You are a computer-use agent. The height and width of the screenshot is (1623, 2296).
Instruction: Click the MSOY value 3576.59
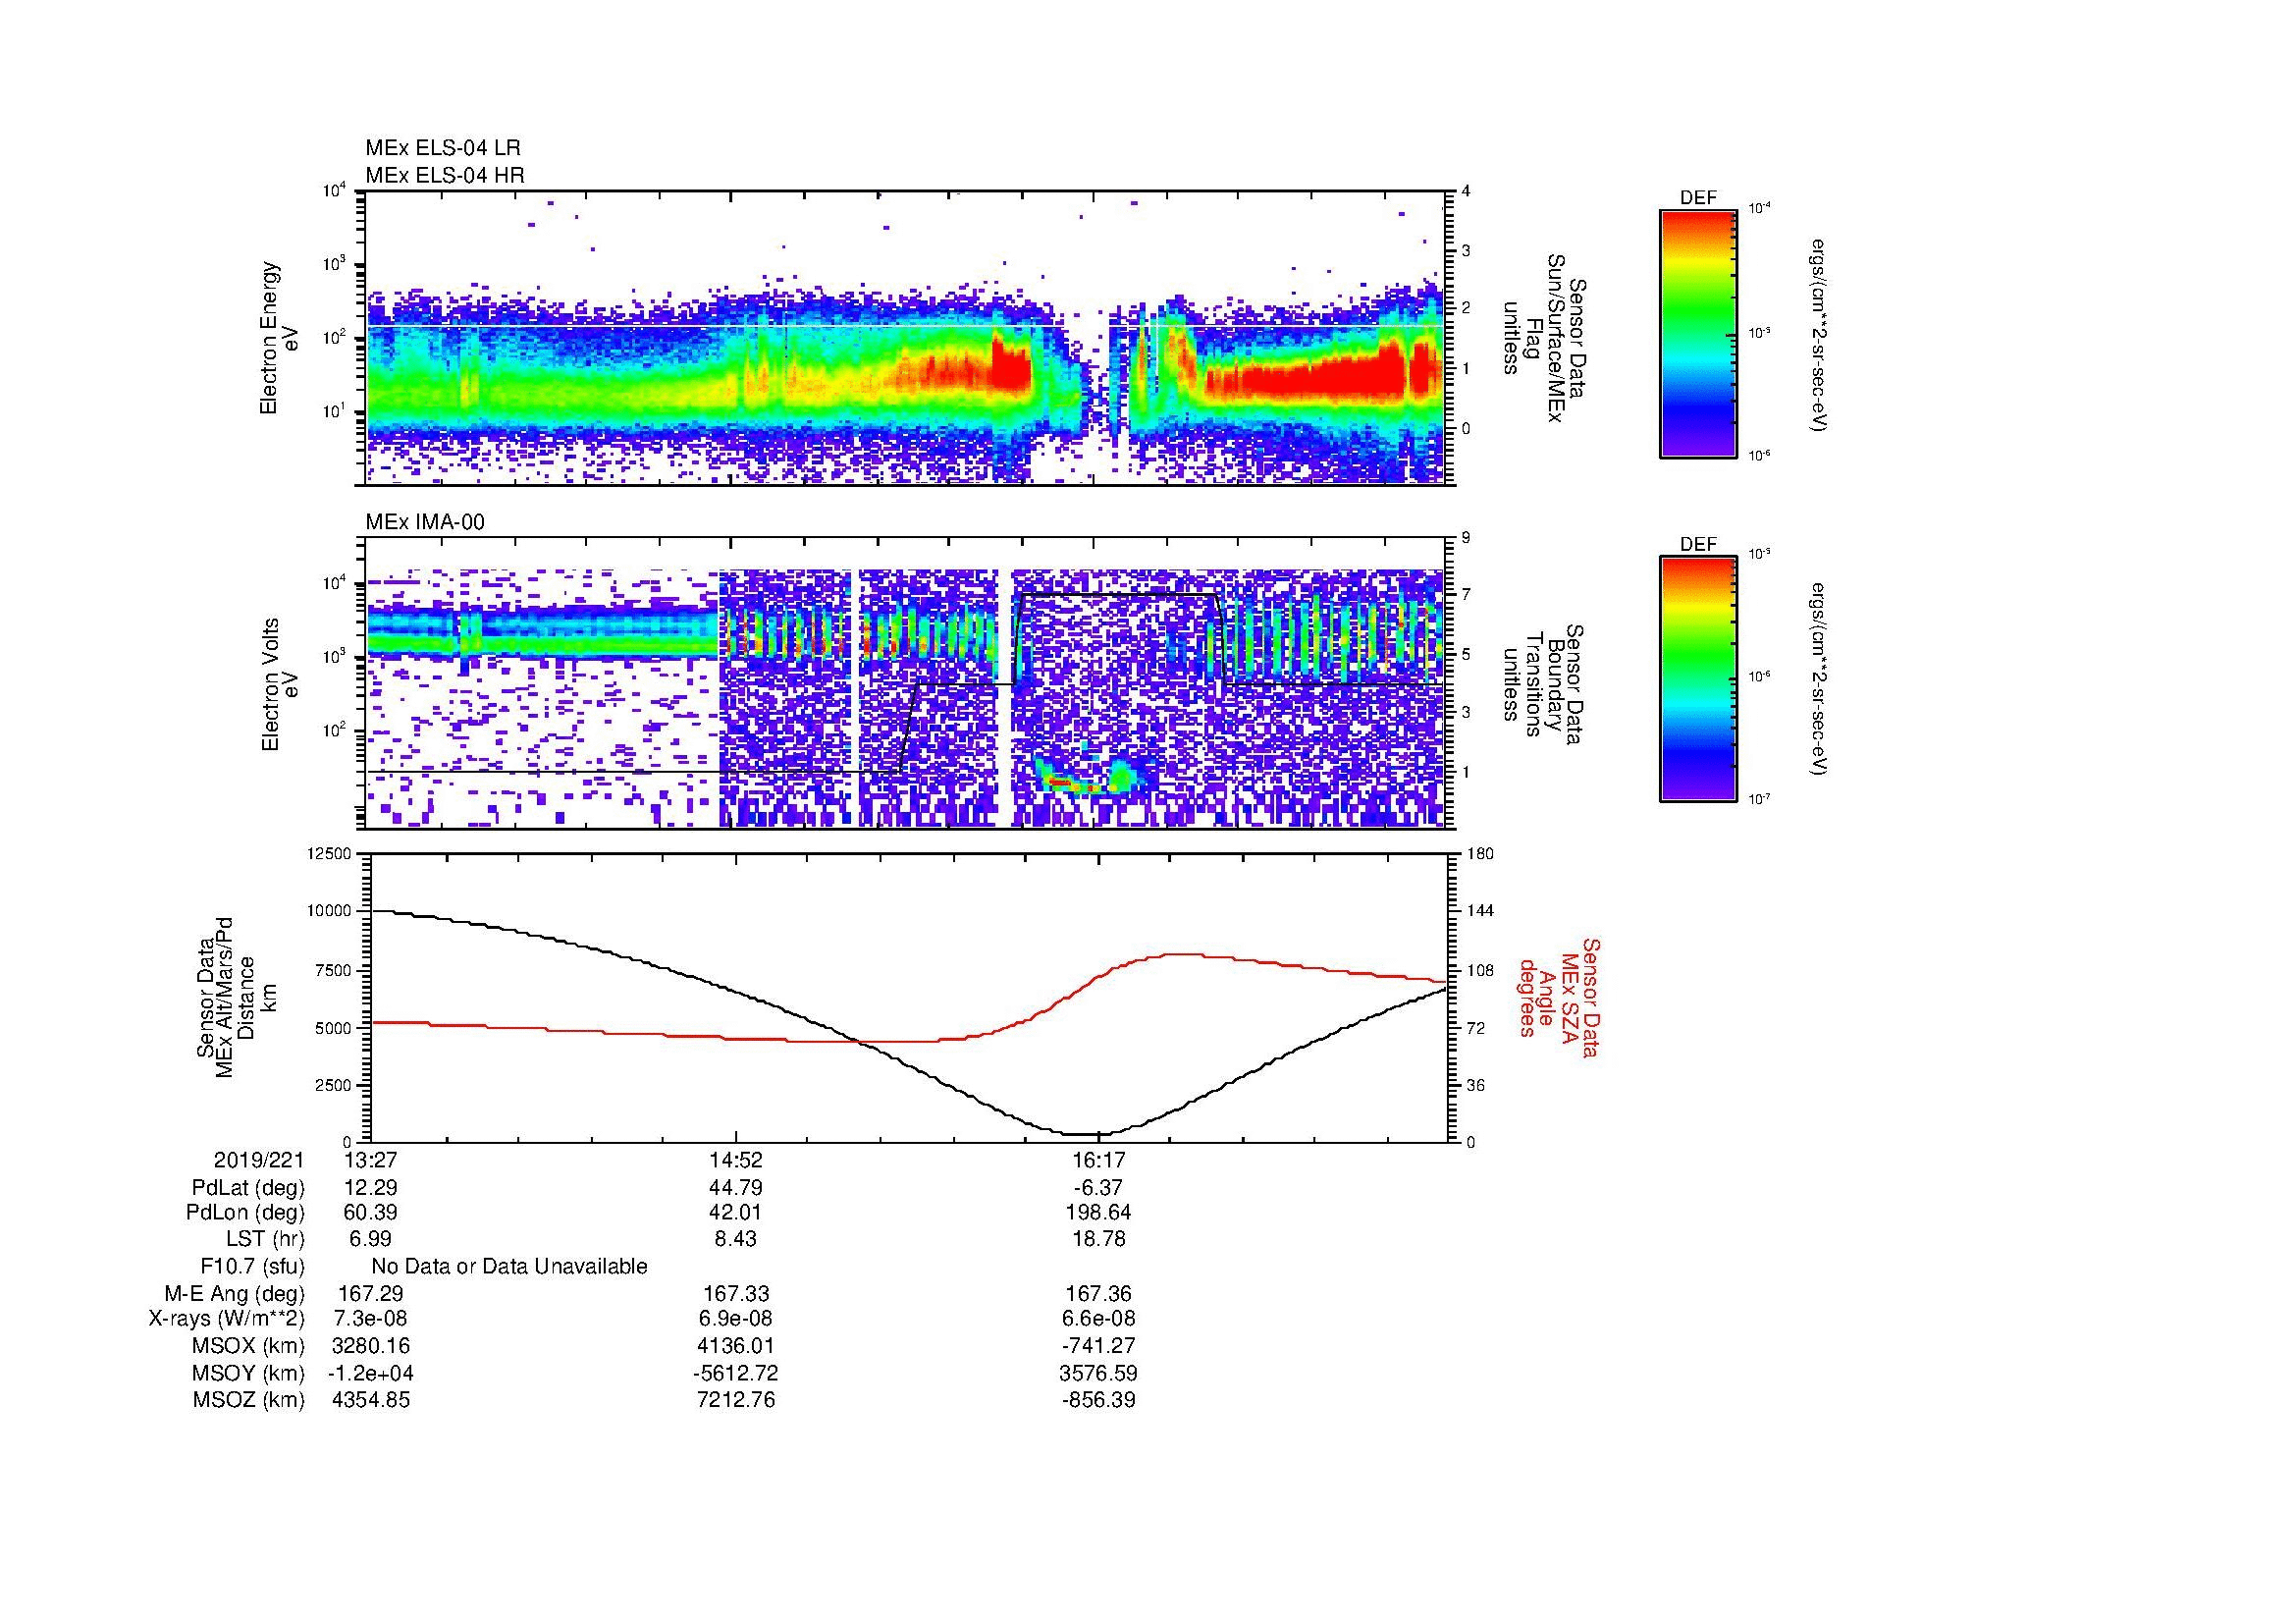[x=1098, y=1374]
